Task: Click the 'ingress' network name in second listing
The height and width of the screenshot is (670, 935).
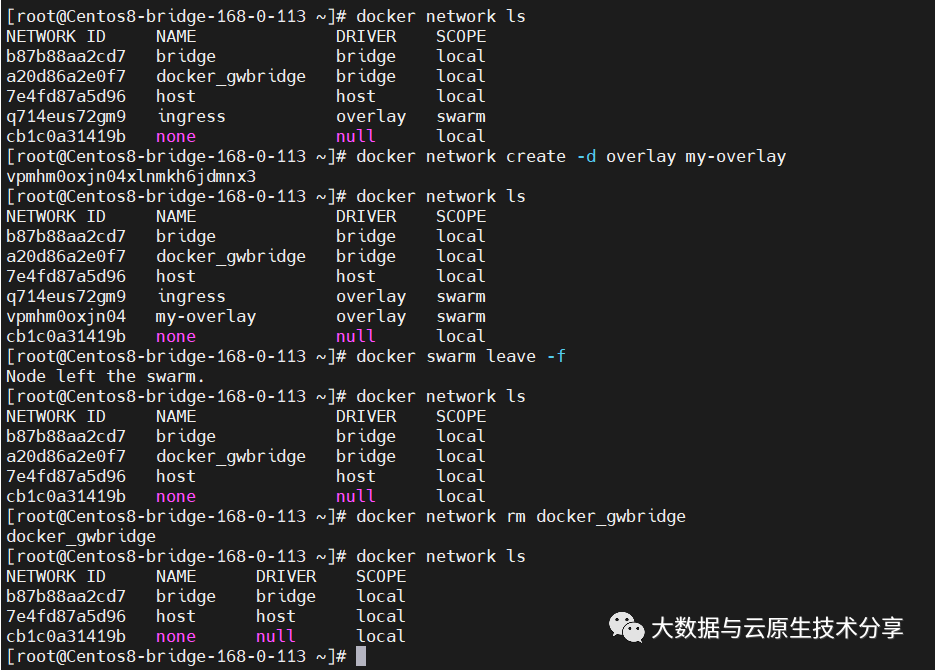Action: tap(191, 296)
